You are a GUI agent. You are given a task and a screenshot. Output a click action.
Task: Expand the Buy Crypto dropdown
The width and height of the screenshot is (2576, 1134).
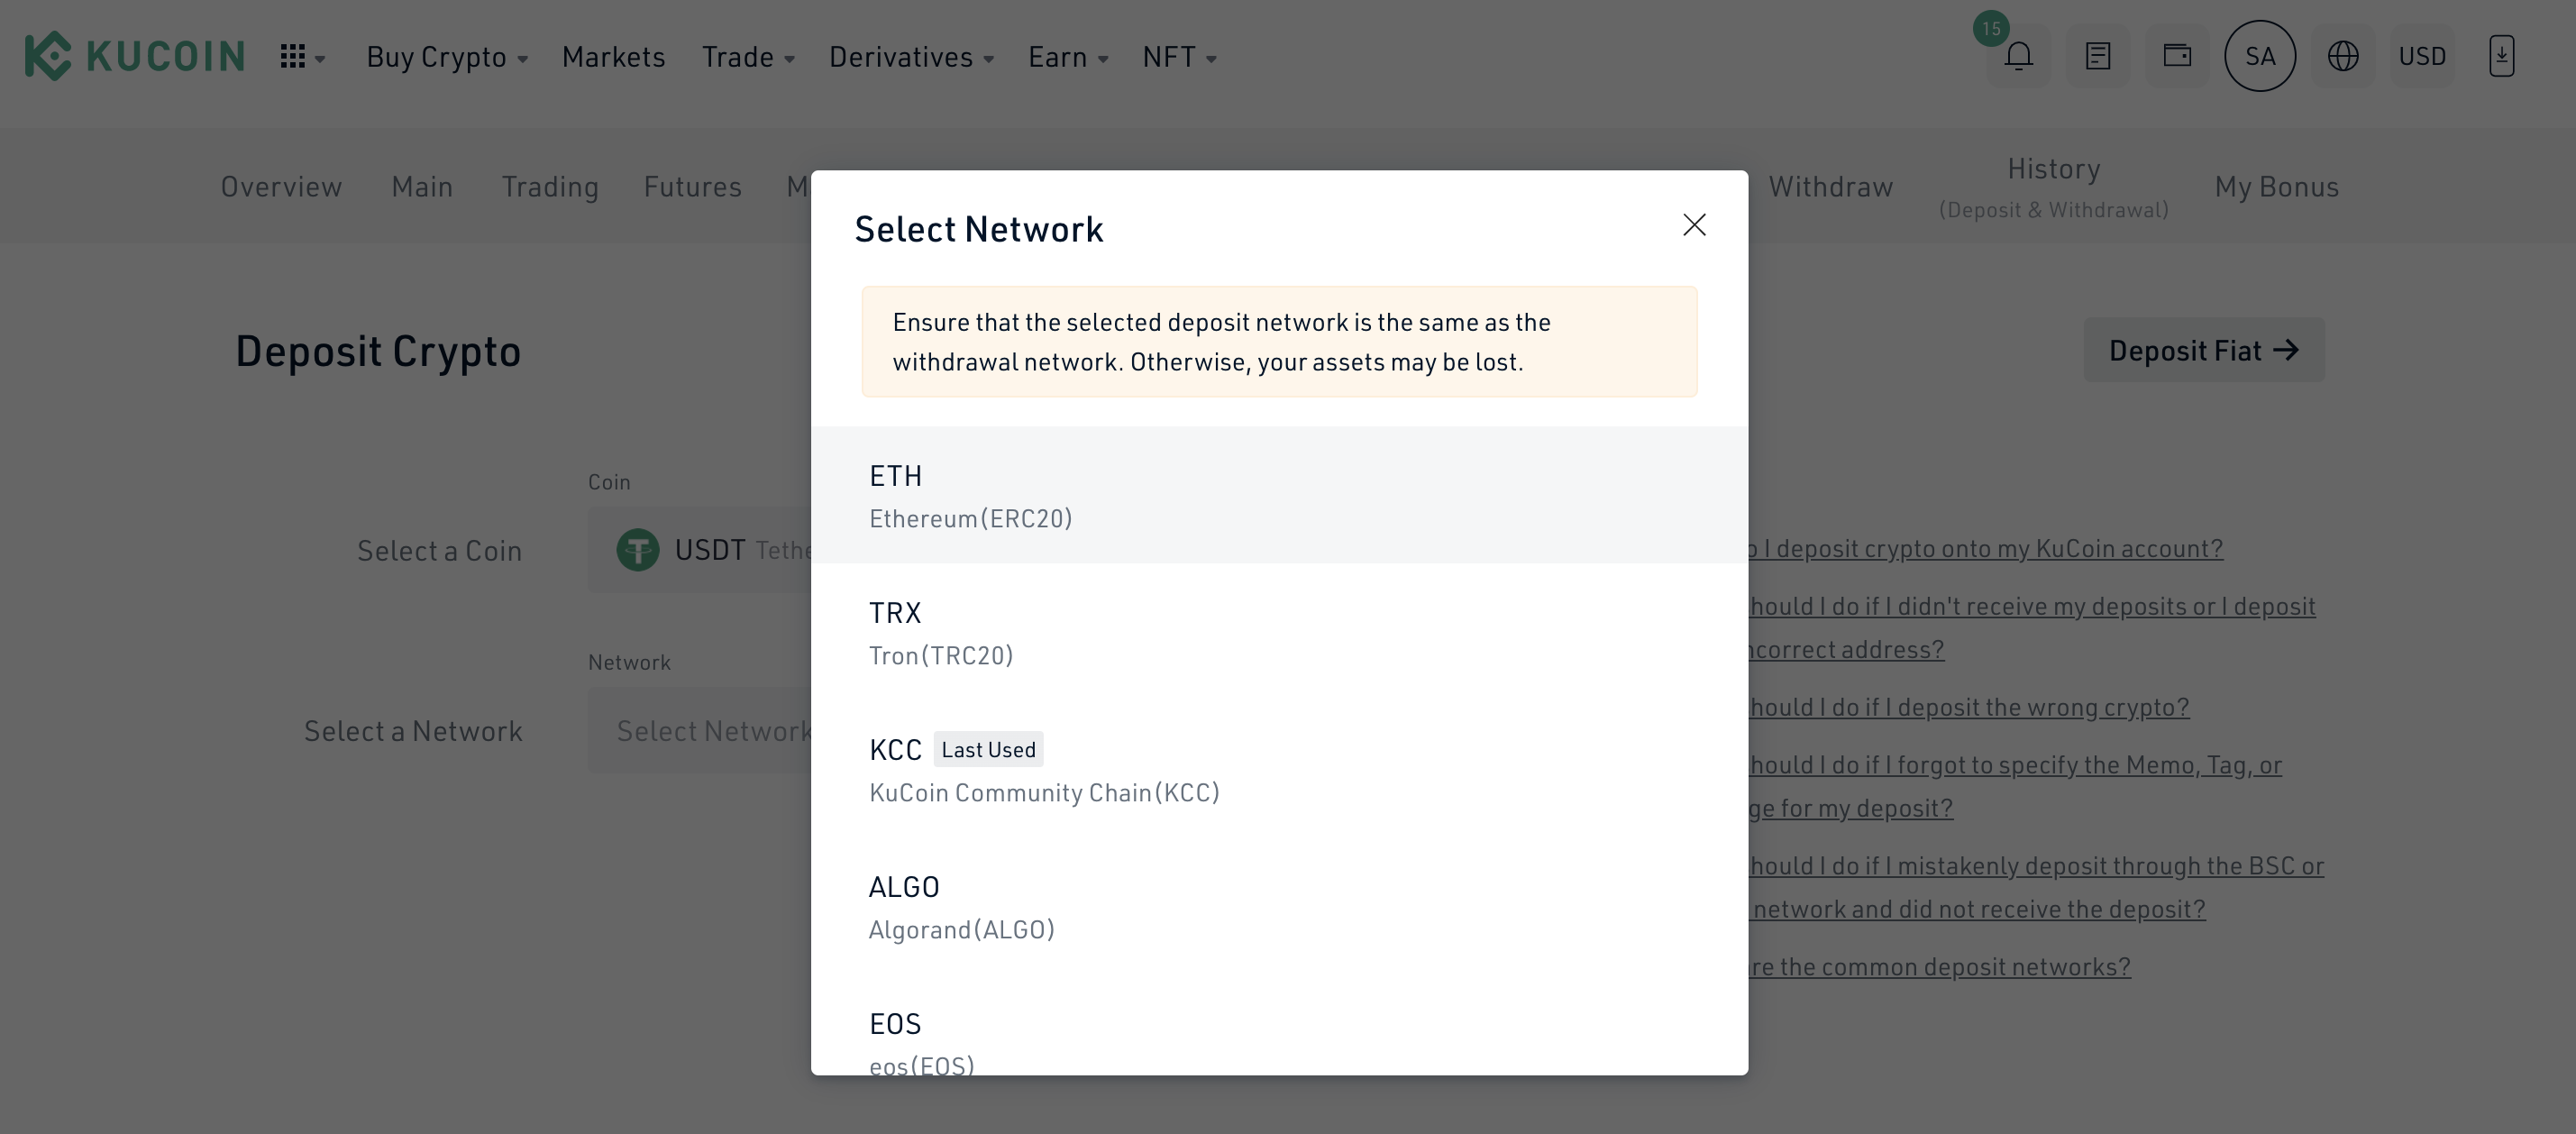pyautogui.click(x=447, y=57)
